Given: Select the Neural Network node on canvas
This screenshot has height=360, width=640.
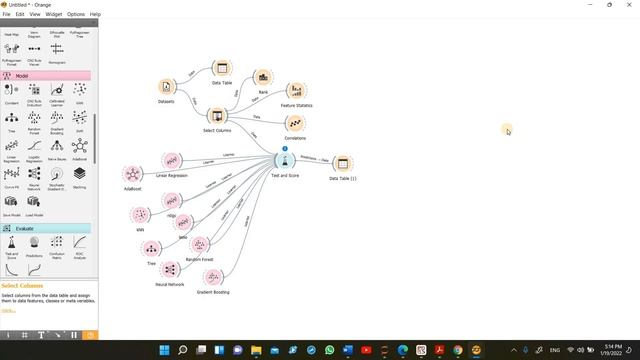Looking at the screenshot, I should pos(170,269).
